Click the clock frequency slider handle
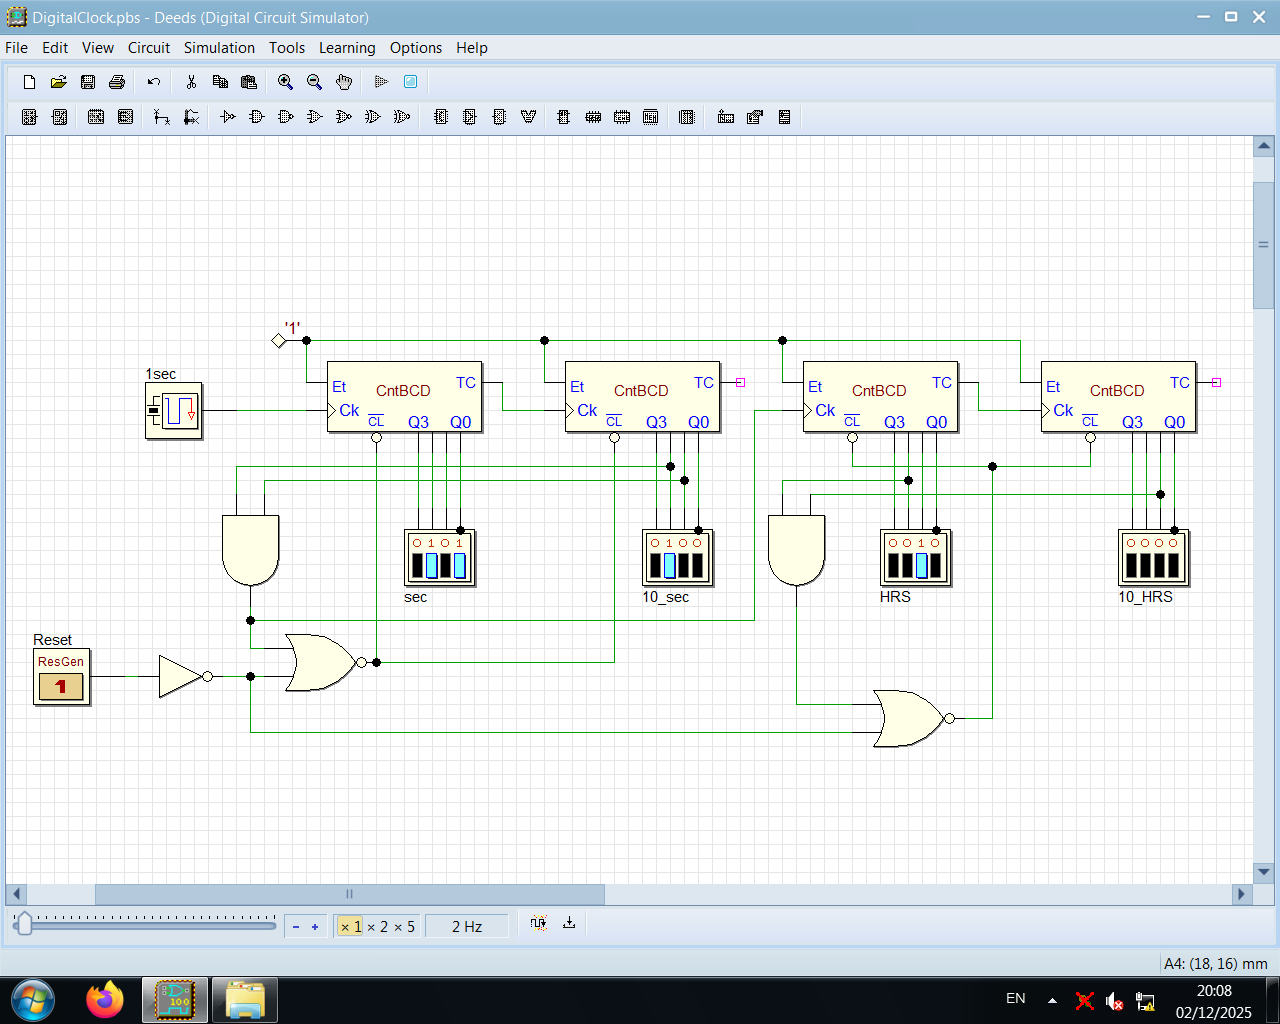Screen dimensions: 1280x1024 coord(25,924)
